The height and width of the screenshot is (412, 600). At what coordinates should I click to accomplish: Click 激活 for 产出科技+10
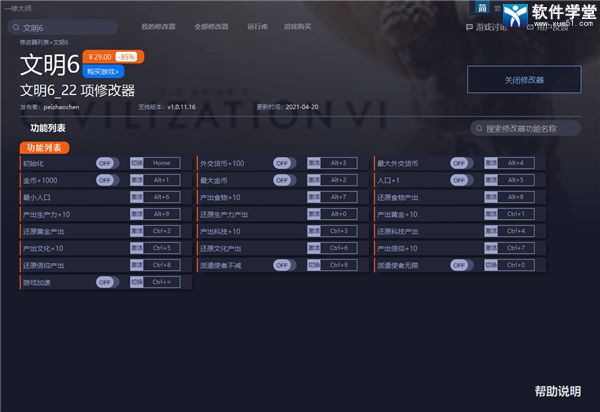[314, 231]
